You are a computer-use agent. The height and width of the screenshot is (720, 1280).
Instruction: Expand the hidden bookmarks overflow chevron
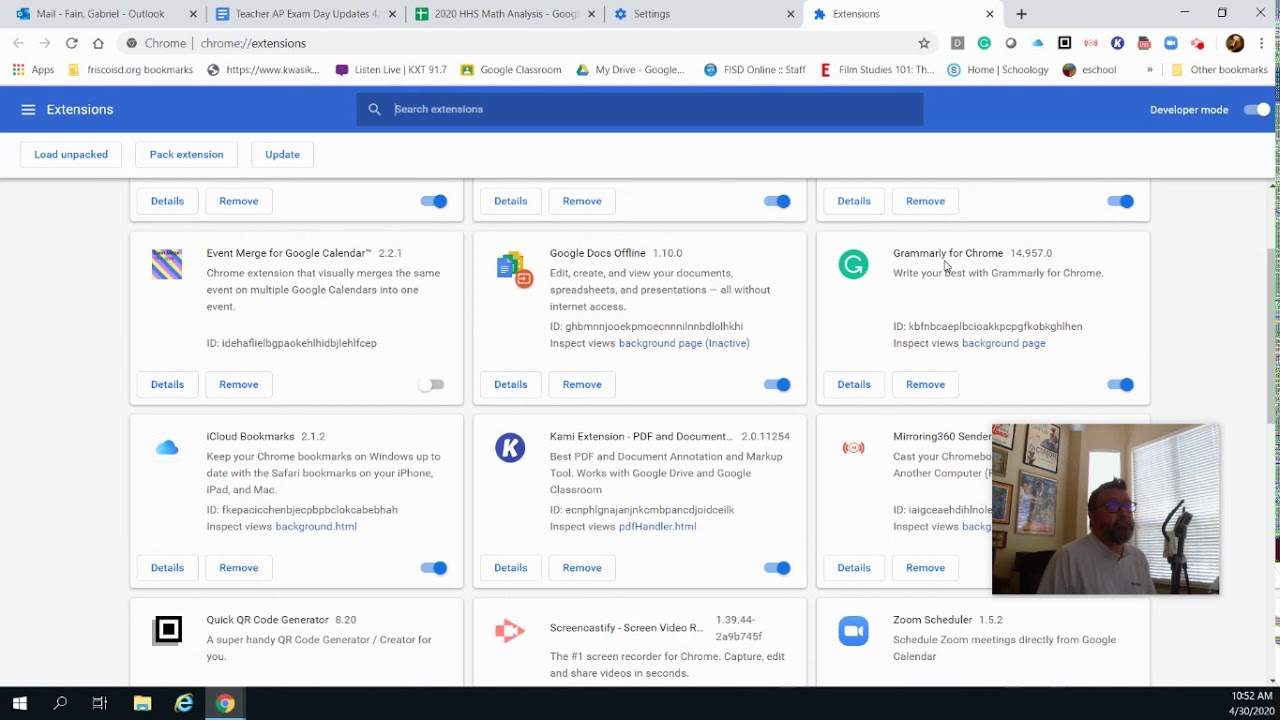tap(1149, 70)
